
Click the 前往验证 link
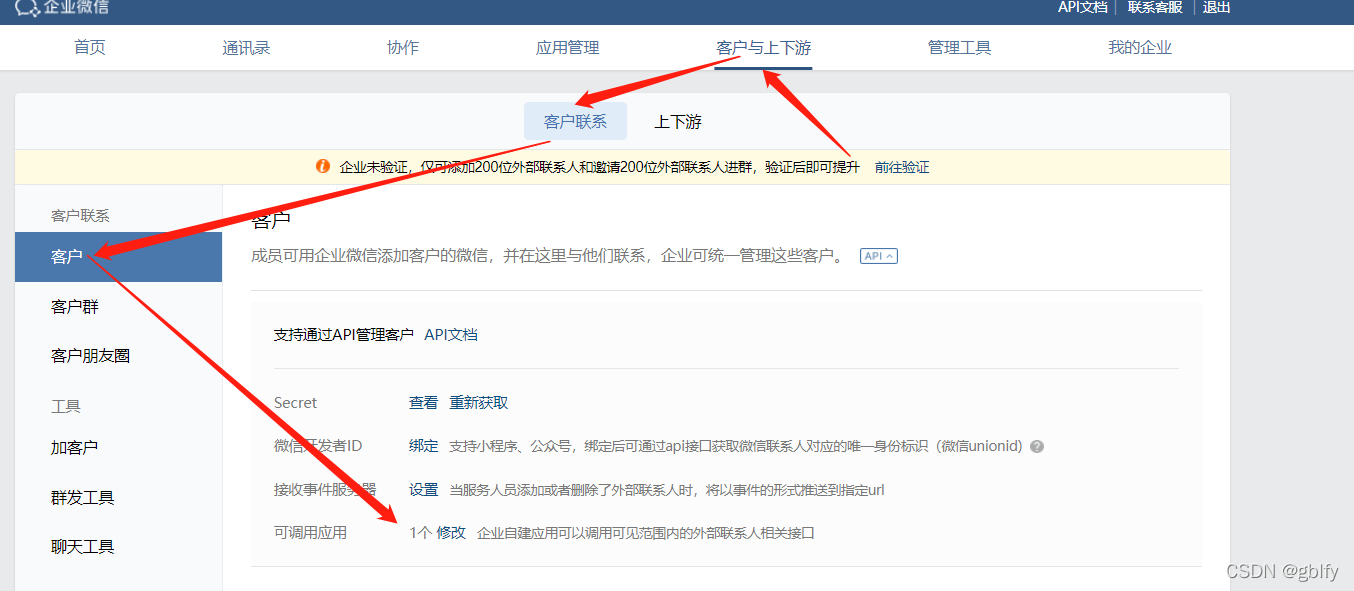(902, 167)
